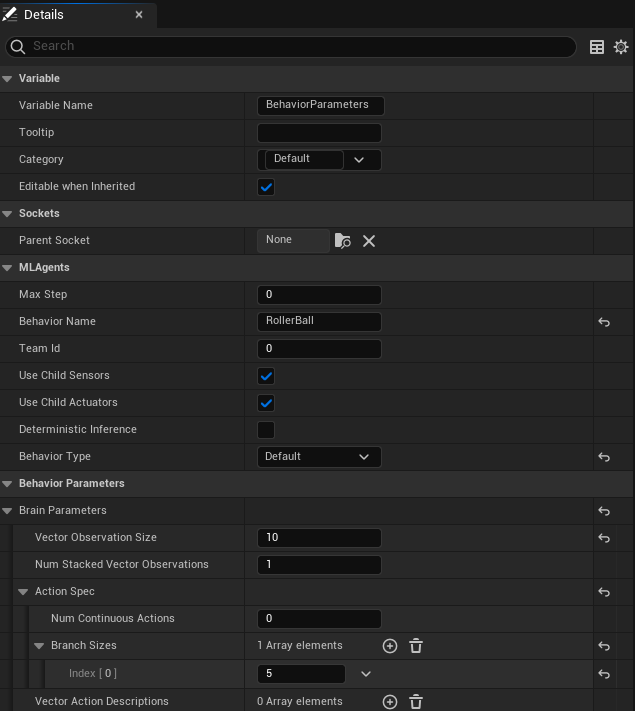This screenshot has height=711, width=635.
Task: Reset Behavior Name to default value
Action: click(604, 322)
